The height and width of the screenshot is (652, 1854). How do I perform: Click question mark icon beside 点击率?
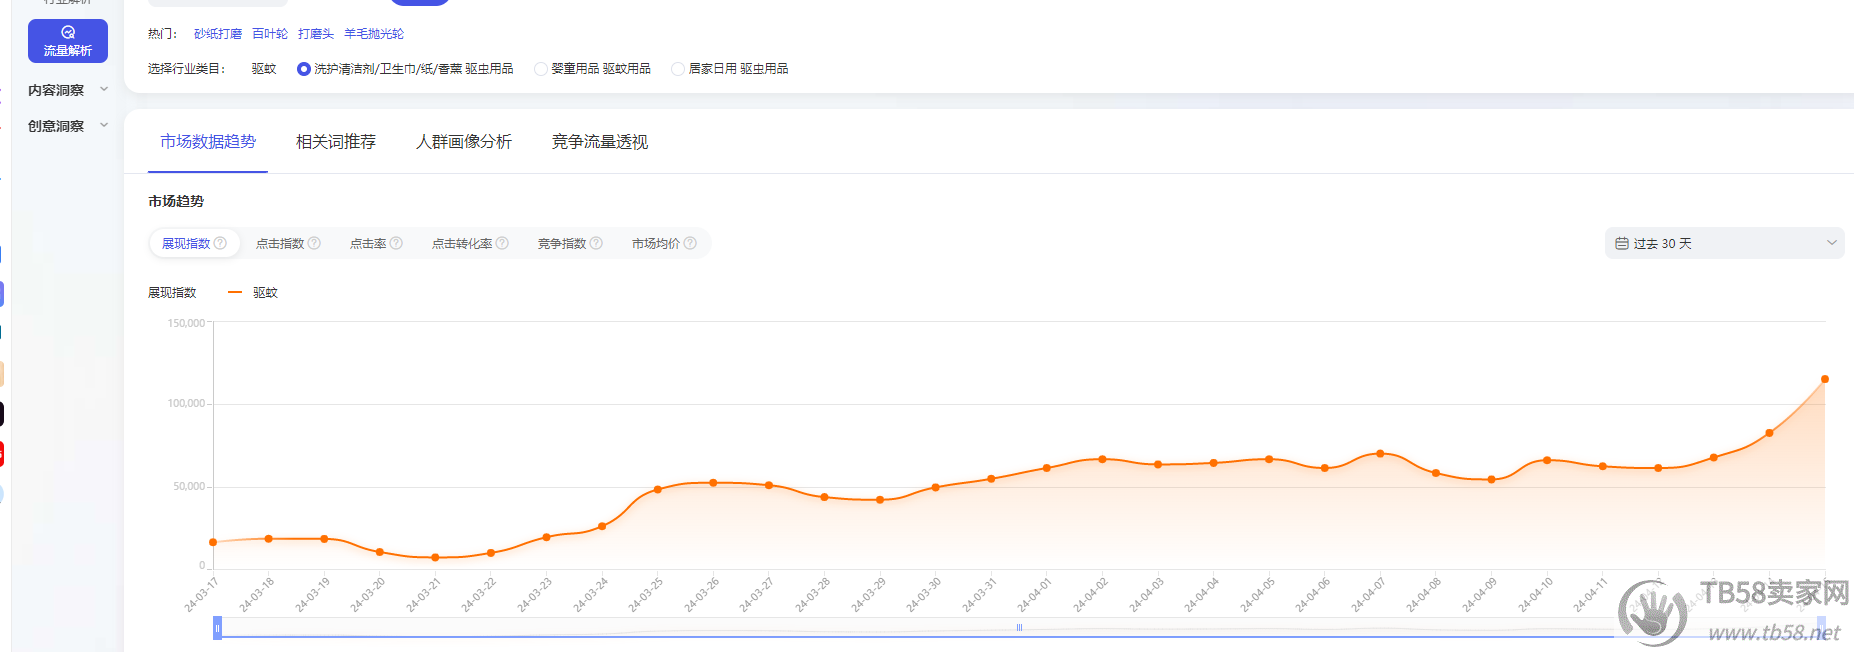(396, 243)
